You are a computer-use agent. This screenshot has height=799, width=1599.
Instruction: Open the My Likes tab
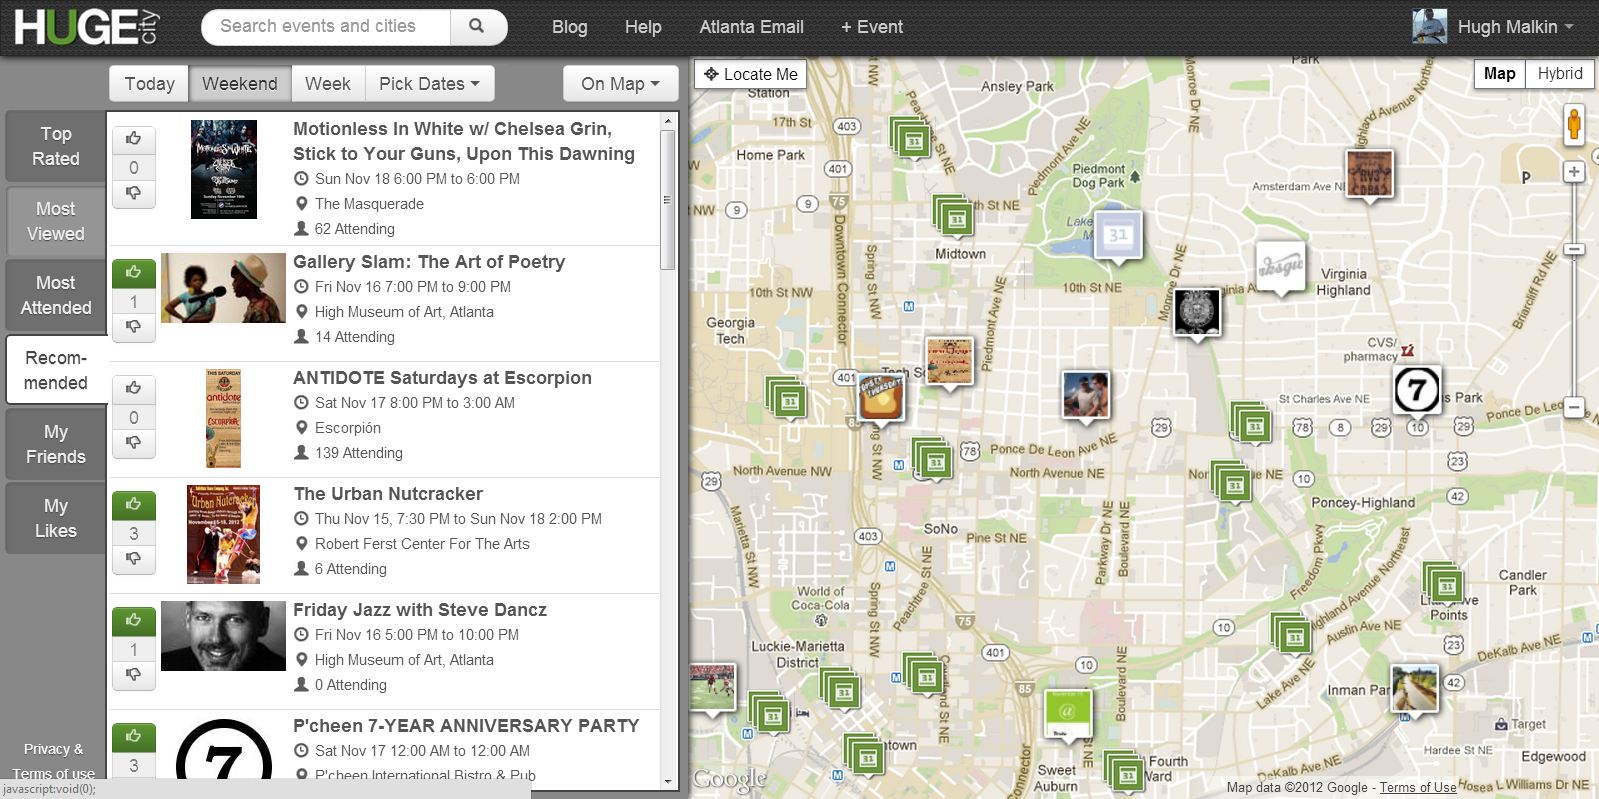pos(56,518)
